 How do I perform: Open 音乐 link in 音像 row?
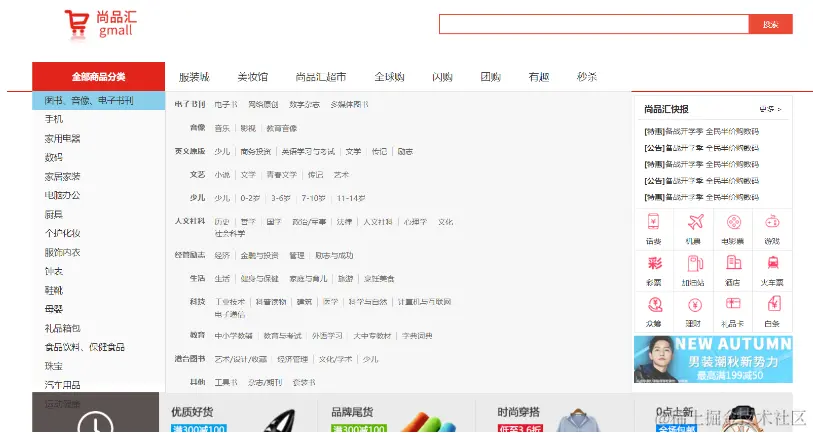[x=222, y=128]
